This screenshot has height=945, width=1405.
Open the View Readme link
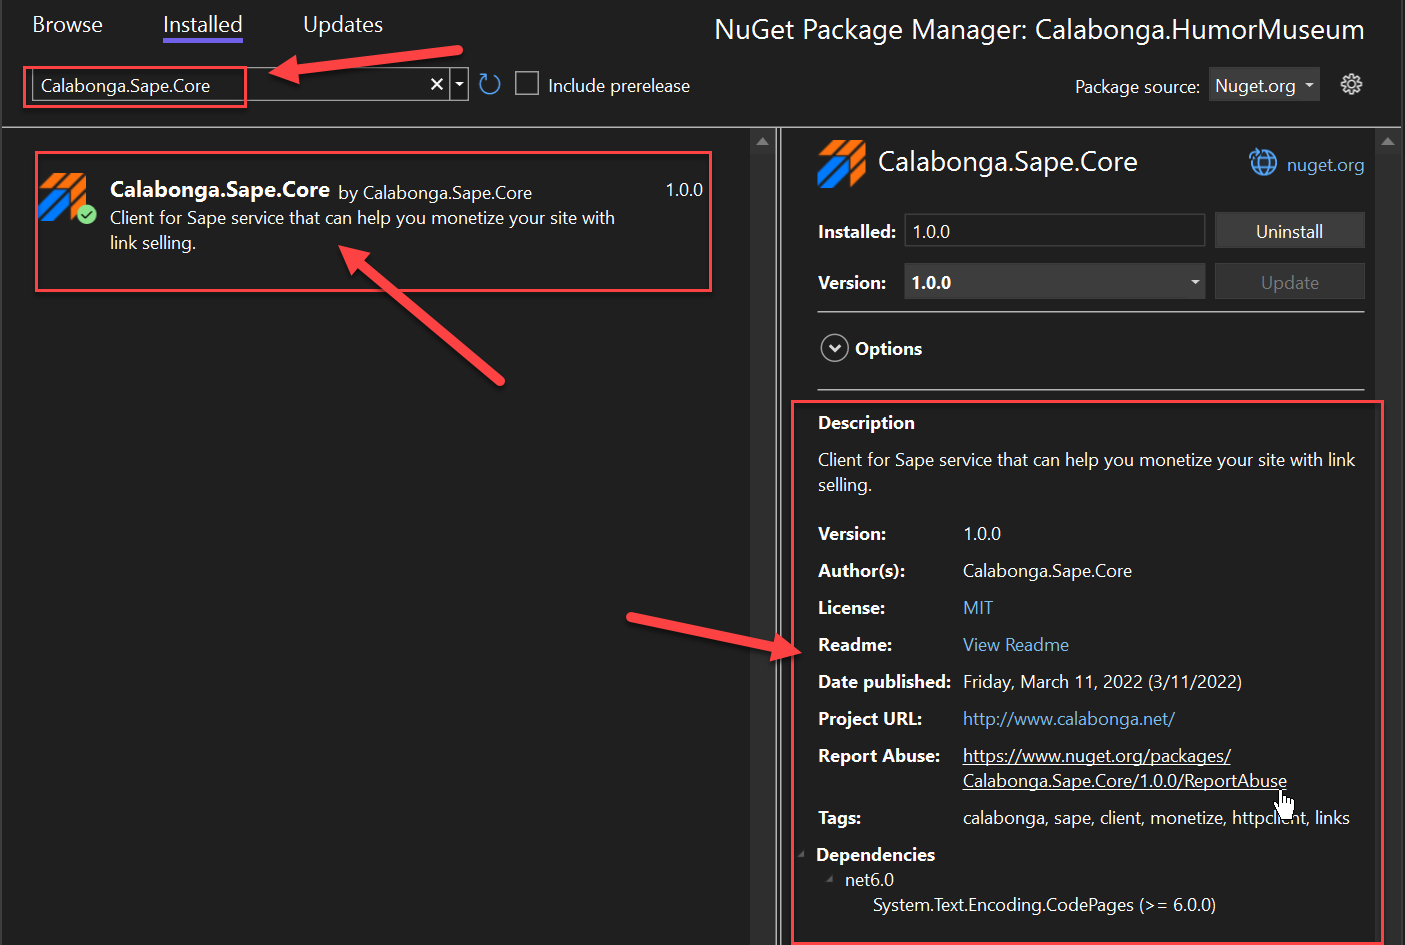point(1016,645)
